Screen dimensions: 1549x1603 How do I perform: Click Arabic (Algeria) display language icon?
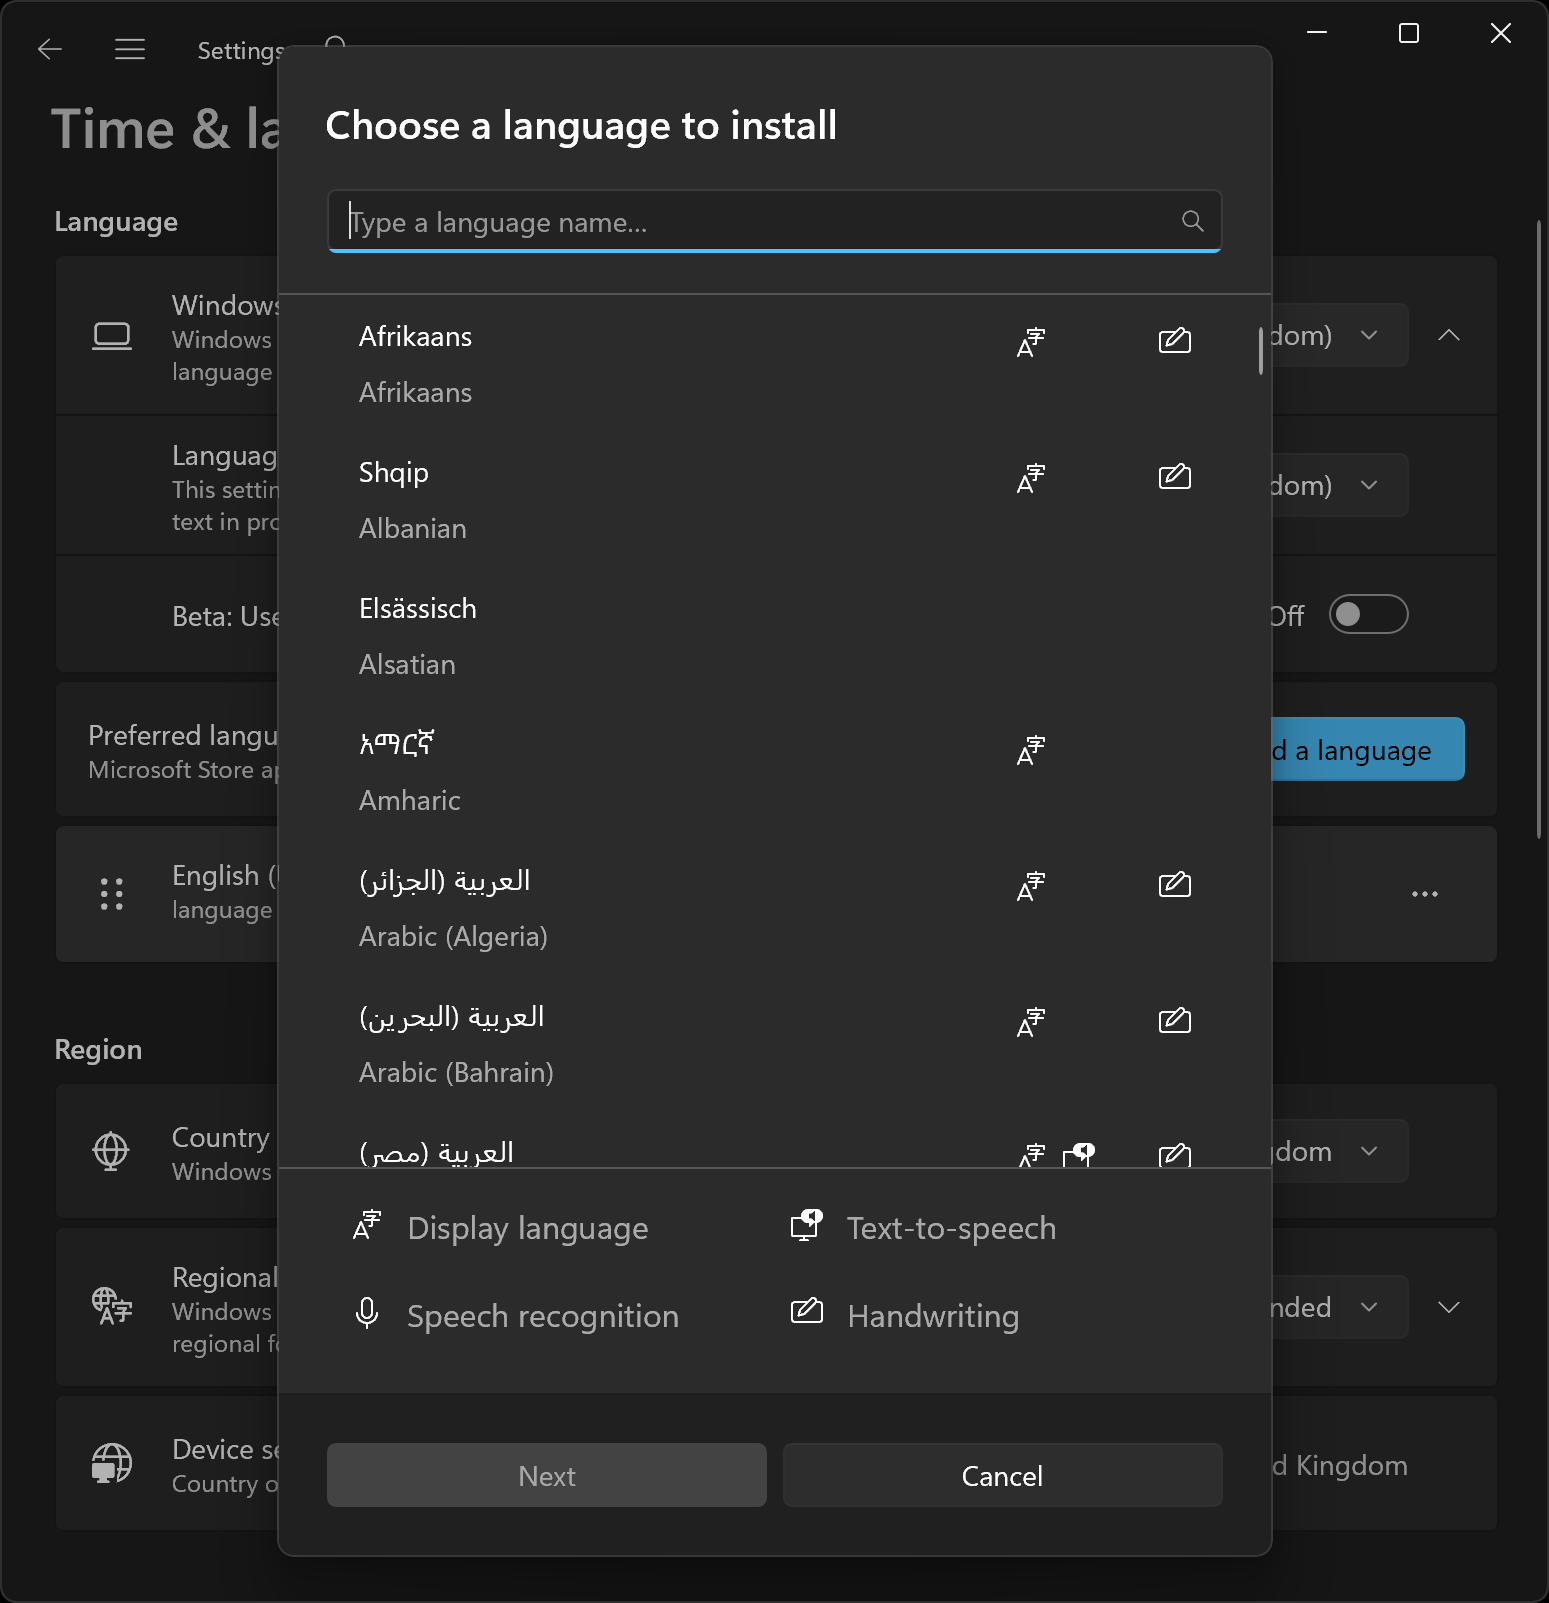click(x=1031, y=886)
